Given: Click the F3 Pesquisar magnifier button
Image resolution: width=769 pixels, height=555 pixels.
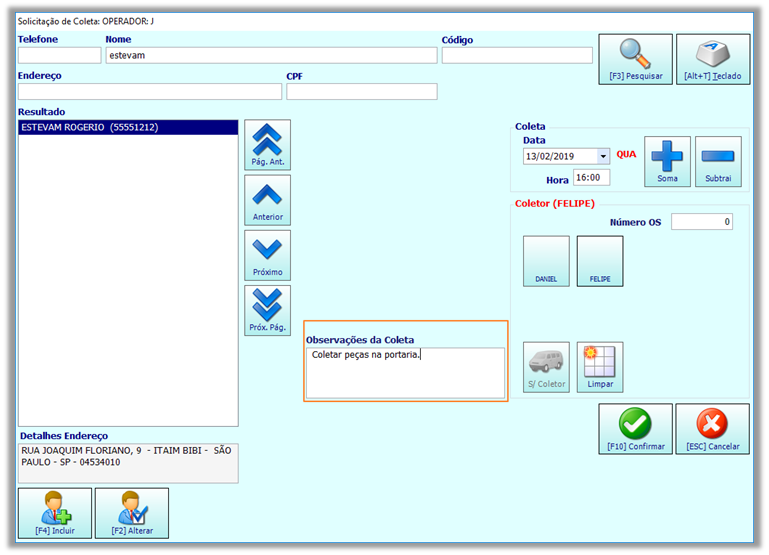Looking at the screenshot, I should click(635, 59).
